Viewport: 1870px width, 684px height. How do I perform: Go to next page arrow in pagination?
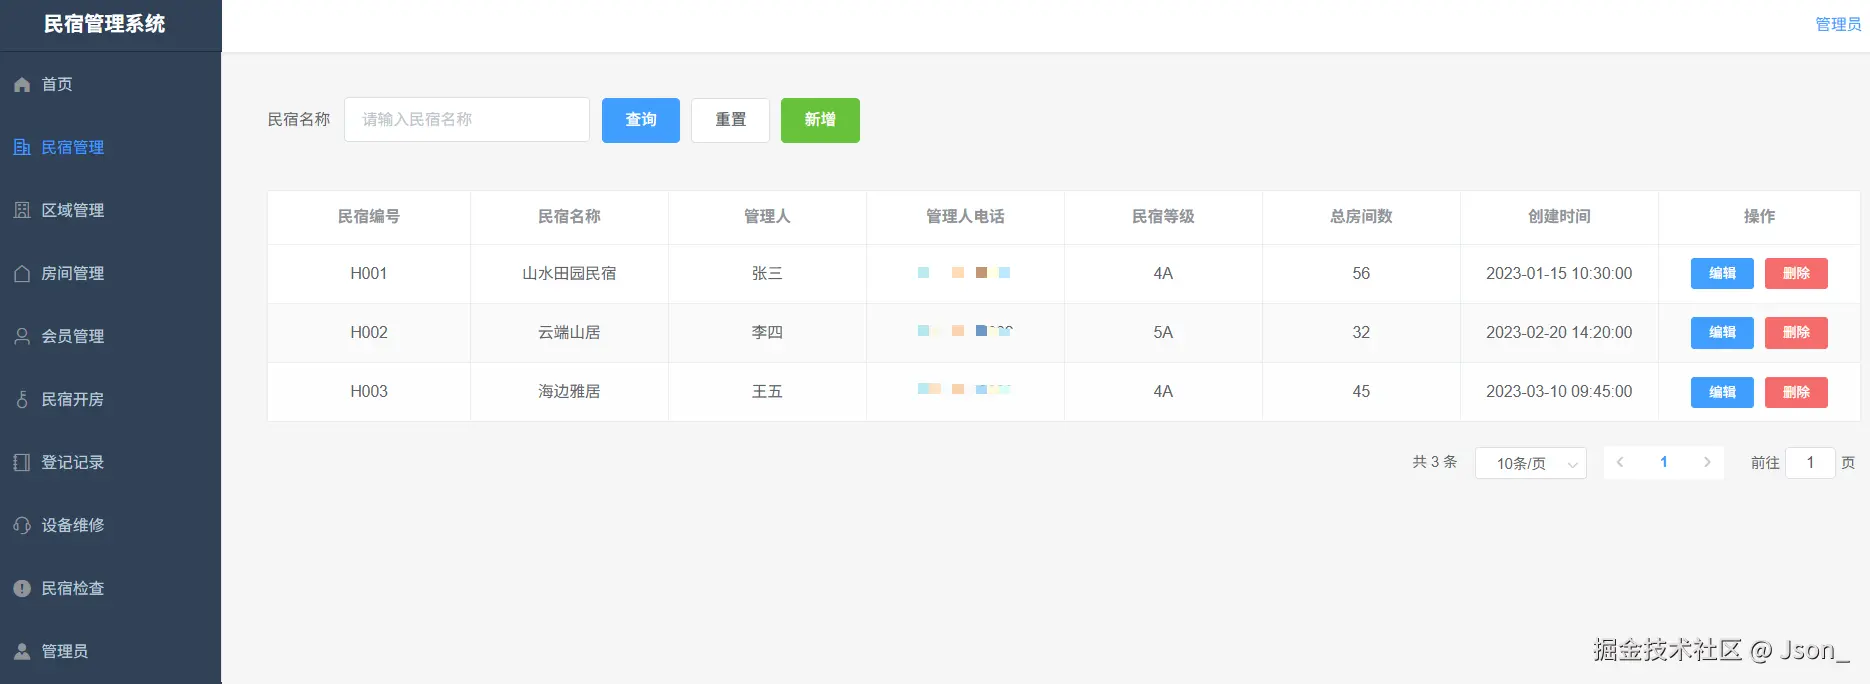coord(1707,462)
